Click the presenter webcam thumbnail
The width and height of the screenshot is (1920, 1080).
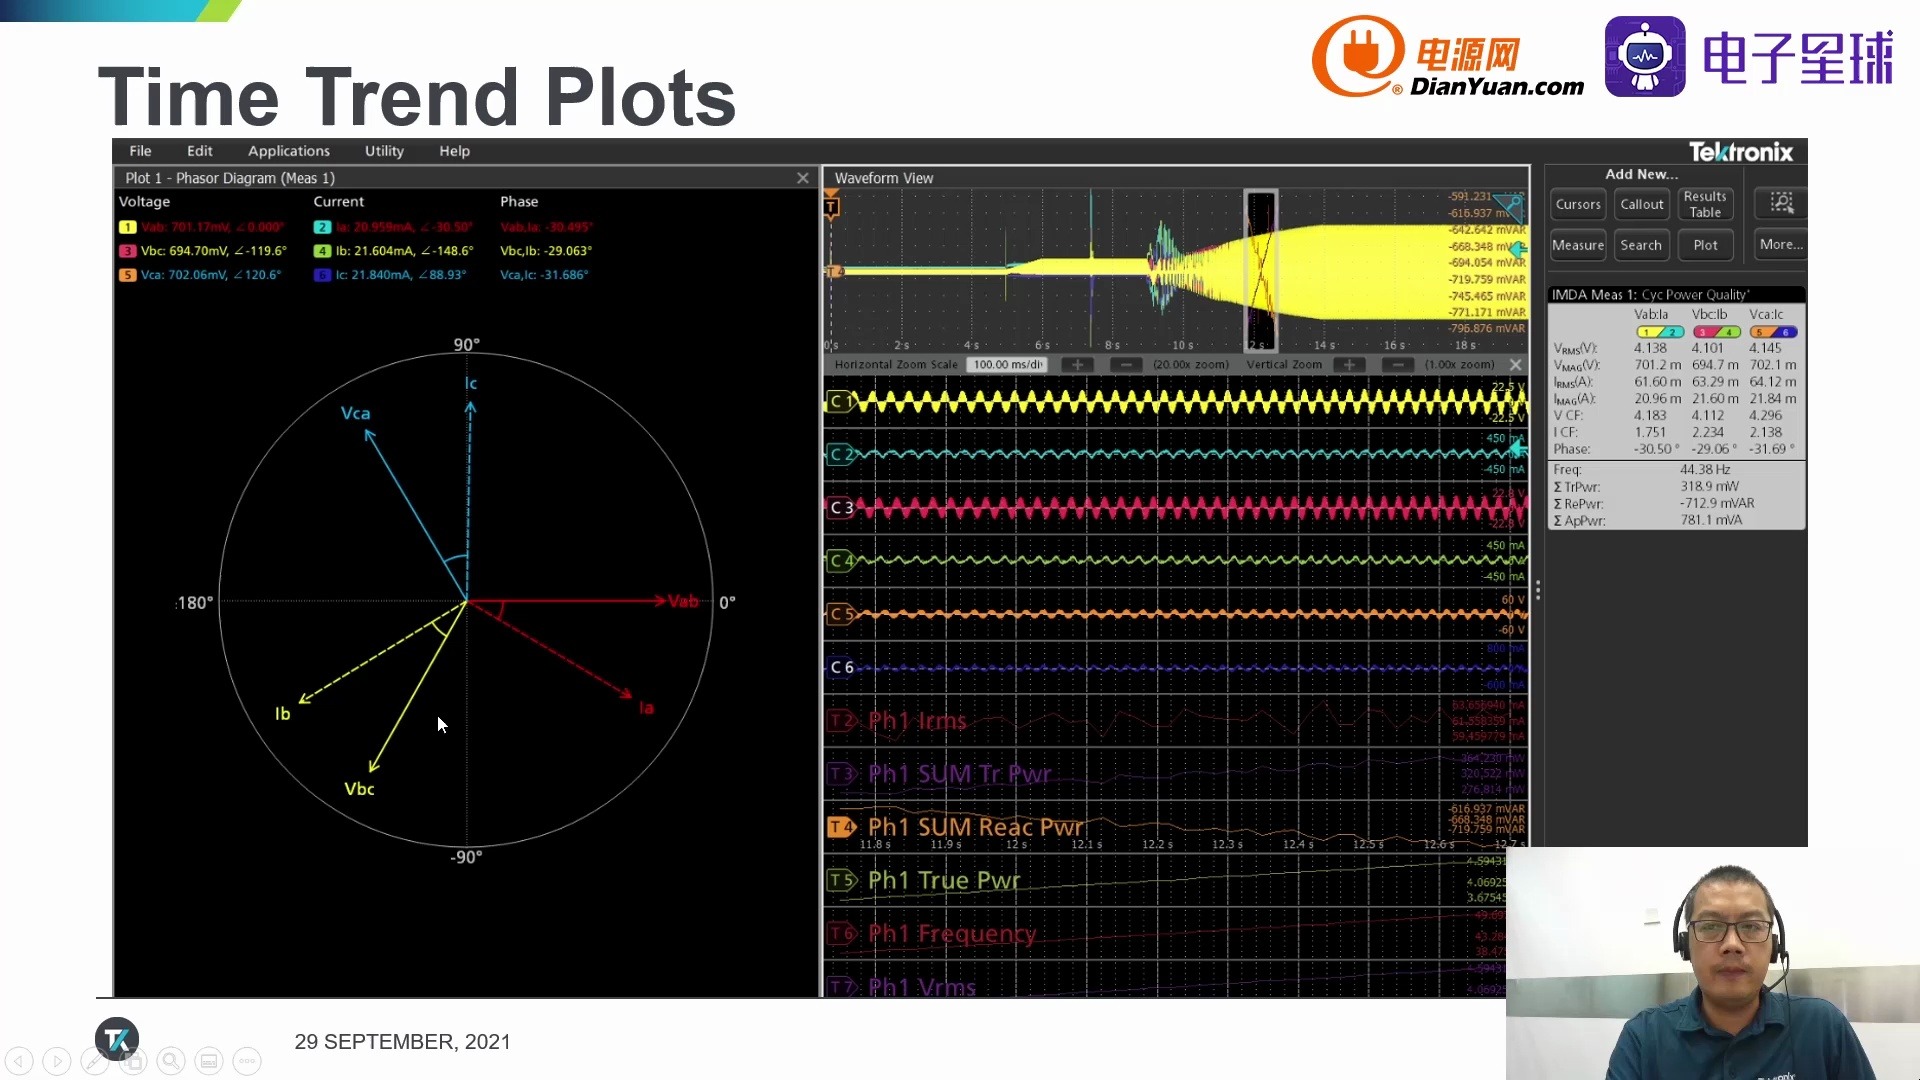click(1712, 963)
